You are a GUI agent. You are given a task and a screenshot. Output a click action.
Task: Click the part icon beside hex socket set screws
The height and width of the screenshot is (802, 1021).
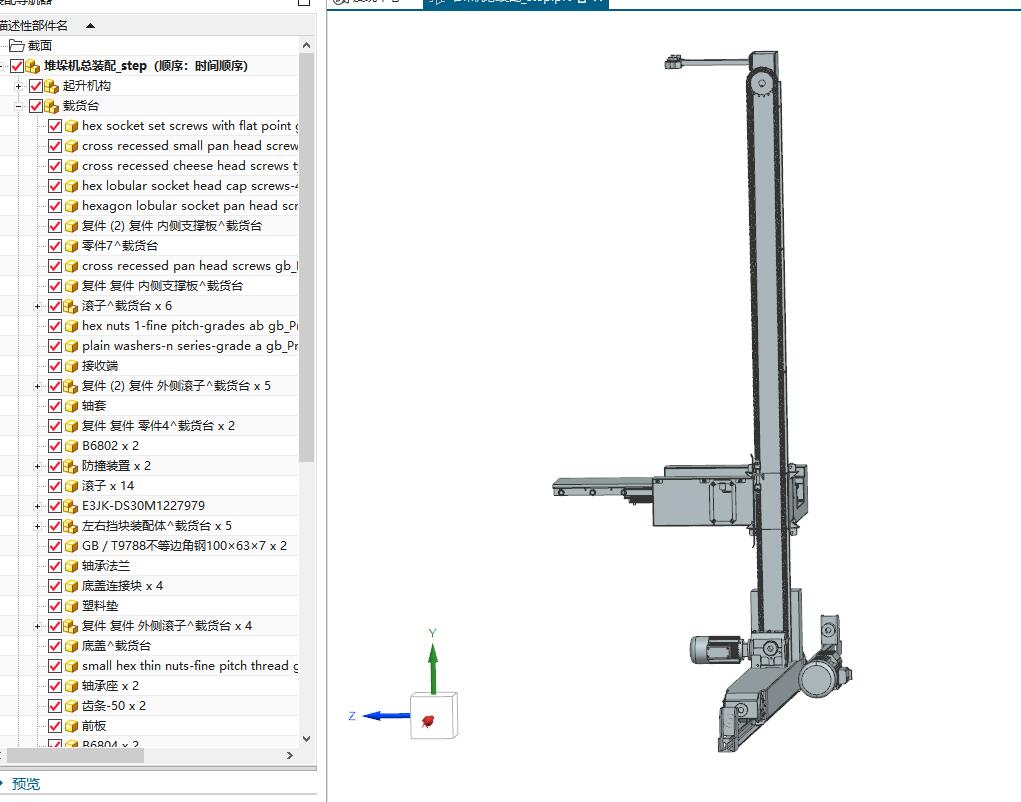point(71,126)
